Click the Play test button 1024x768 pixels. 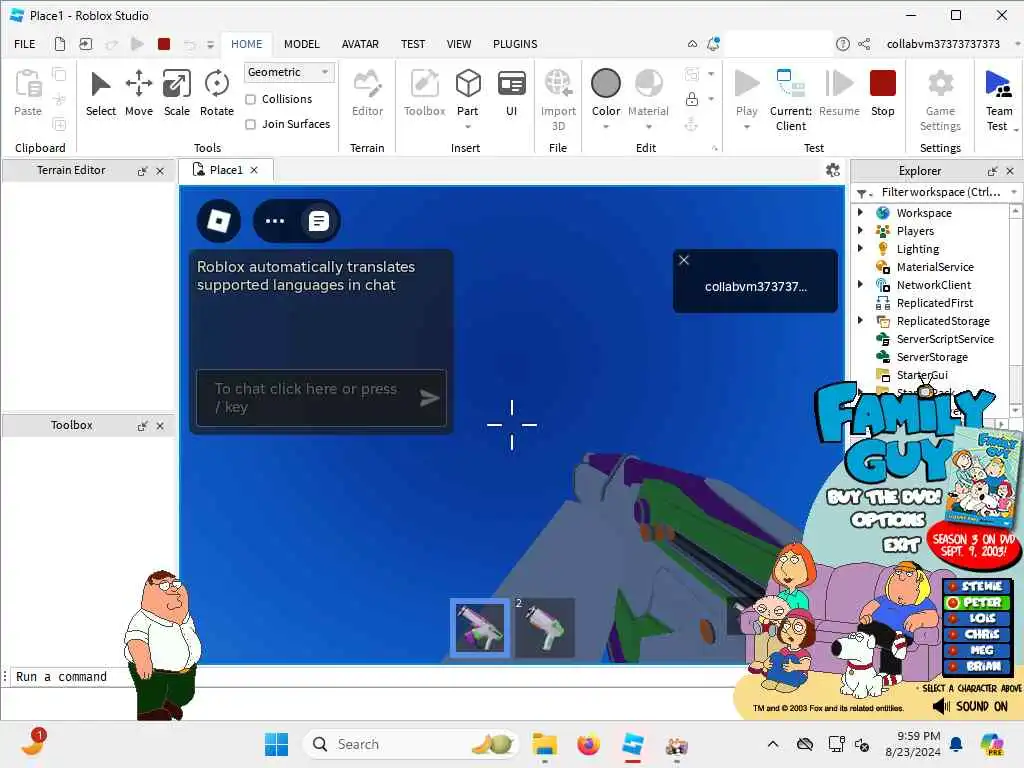746,93
